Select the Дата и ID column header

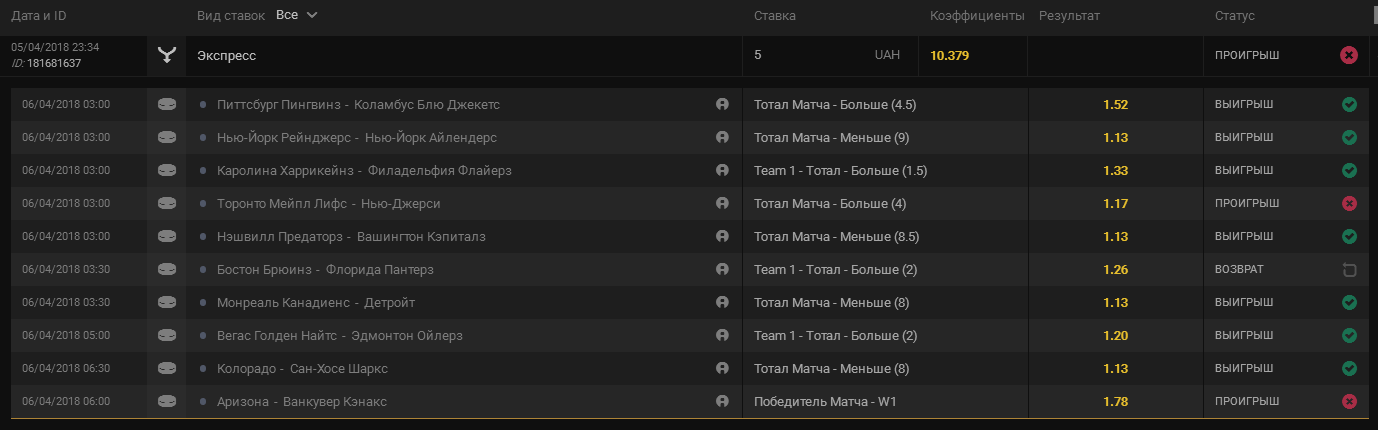[39, 16]
